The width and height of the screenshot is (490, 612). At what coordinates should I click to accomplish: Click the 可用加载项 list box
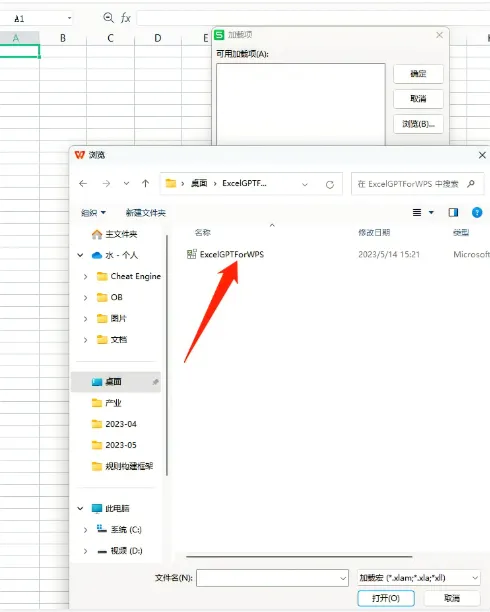click(x=301, y=104)
